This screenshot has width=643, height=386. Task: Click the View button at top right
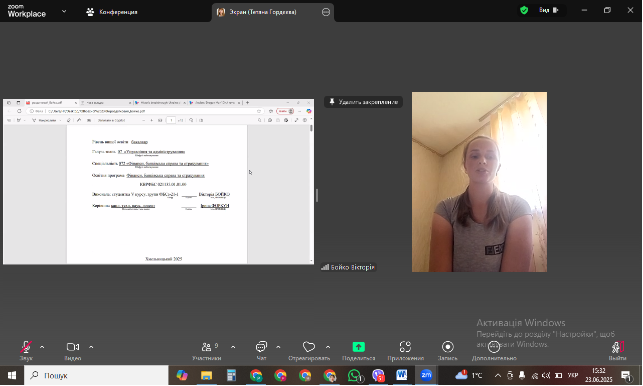point(549,10)
